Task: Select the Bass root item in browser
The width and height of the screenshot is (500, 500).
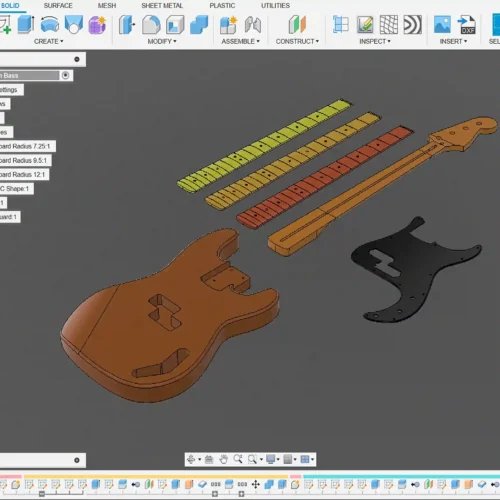Action: coord(29,75)
